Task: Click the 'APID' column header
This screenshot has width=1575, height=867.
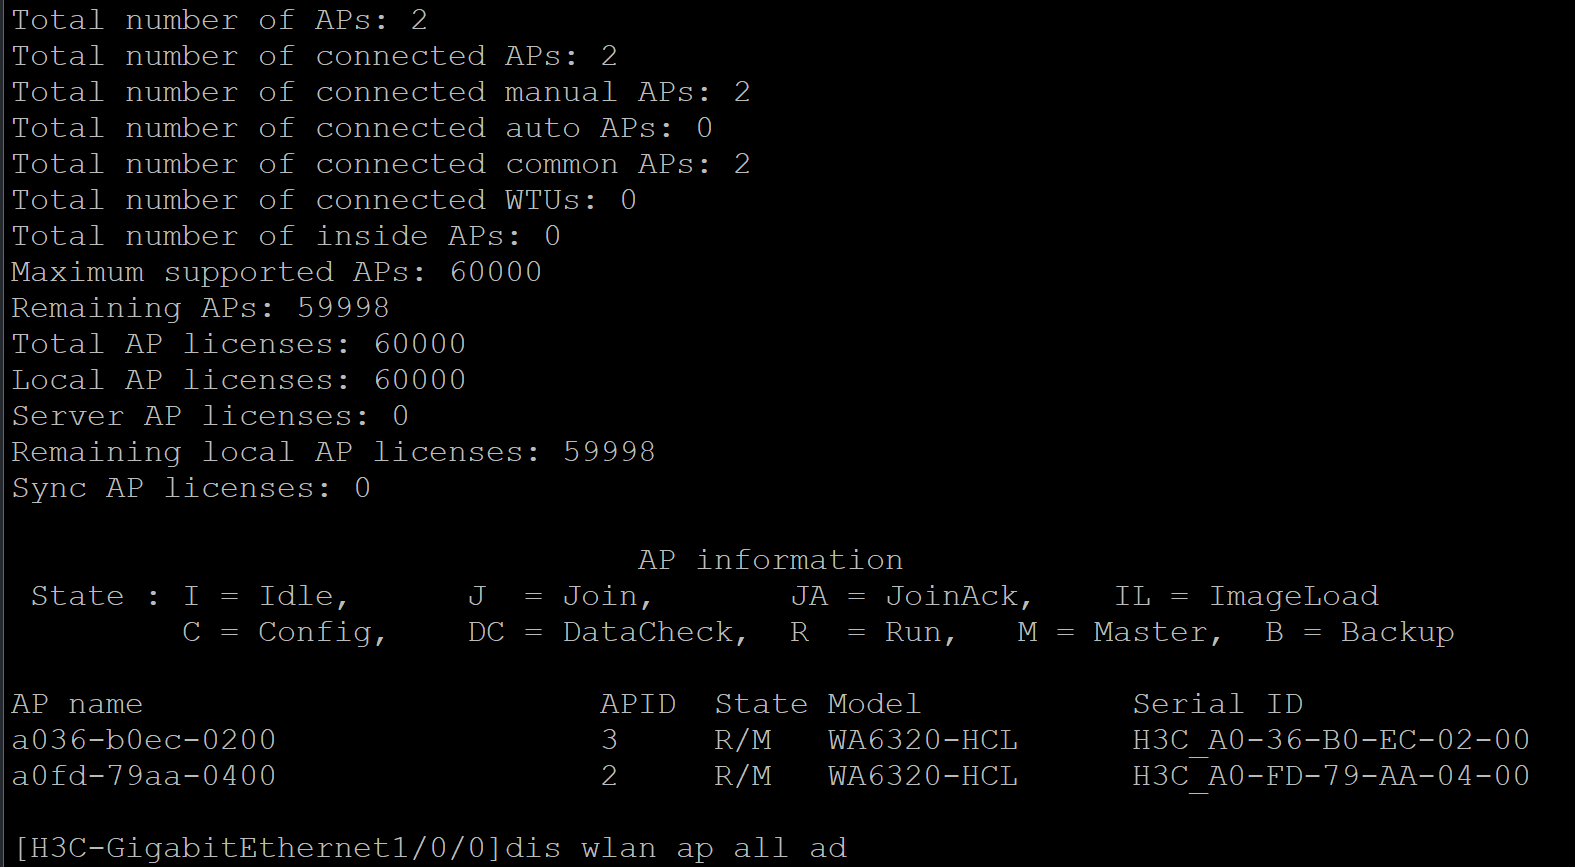Action: [x=638, y=704]
